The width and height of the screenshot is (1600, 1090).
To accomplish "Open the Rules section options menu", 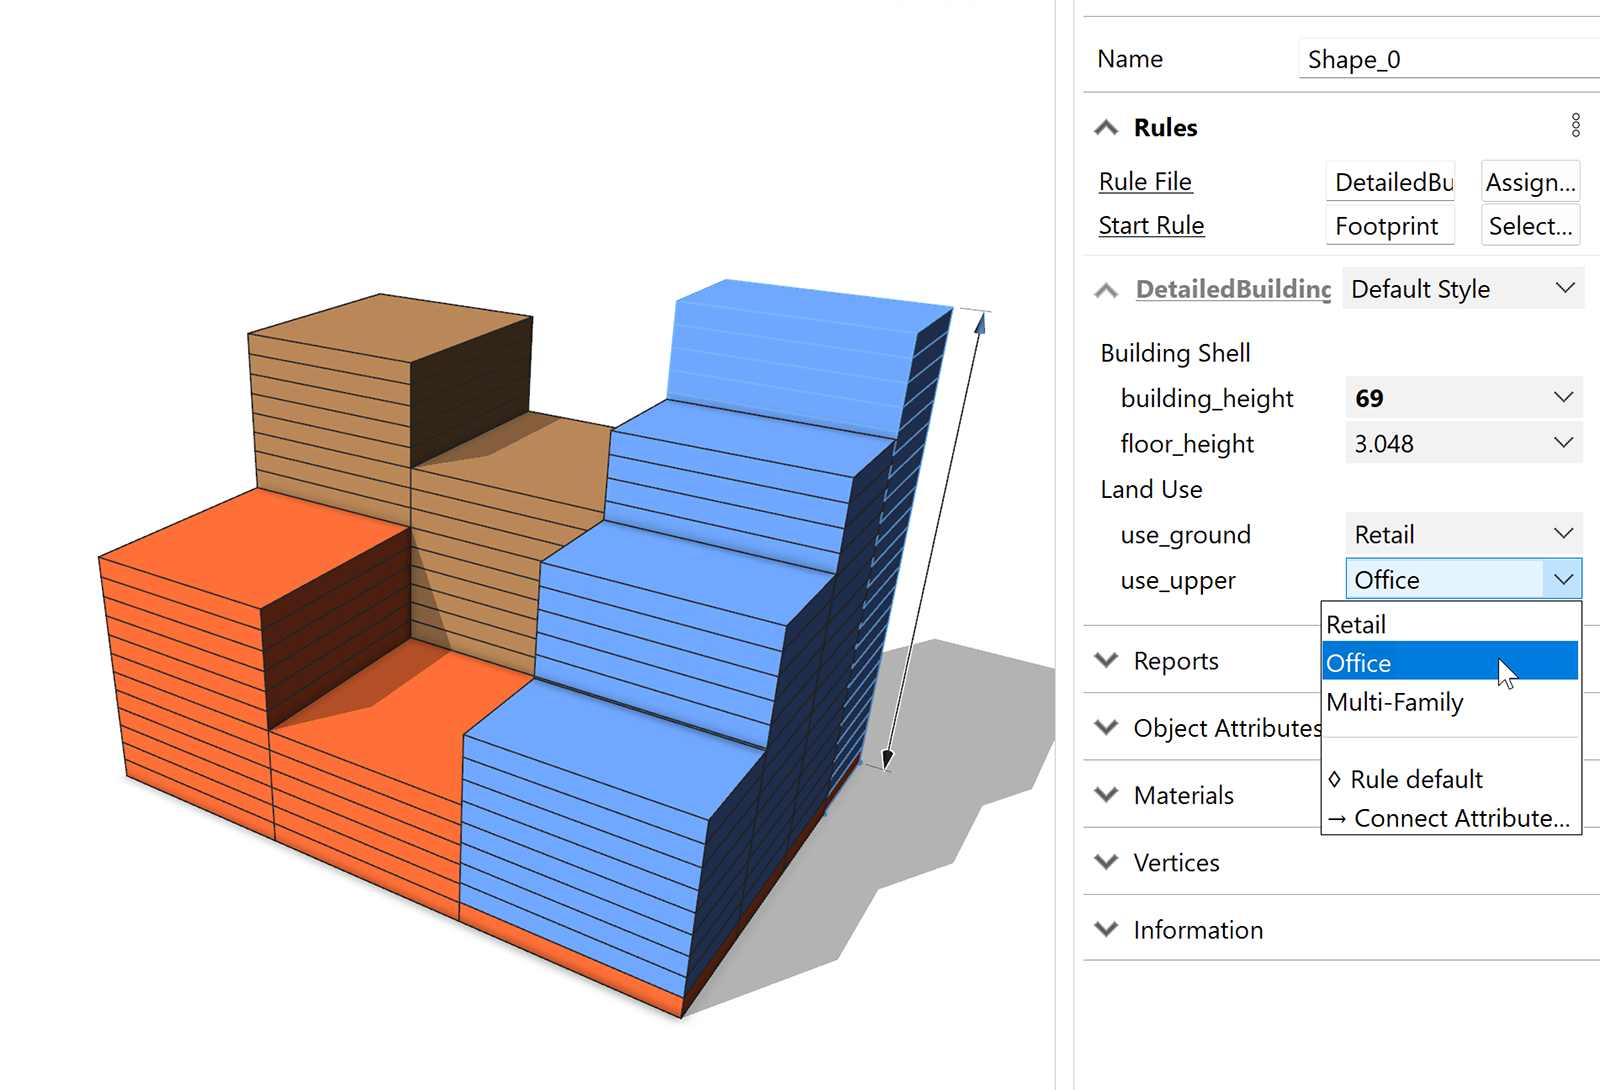I will point(1575,124).
